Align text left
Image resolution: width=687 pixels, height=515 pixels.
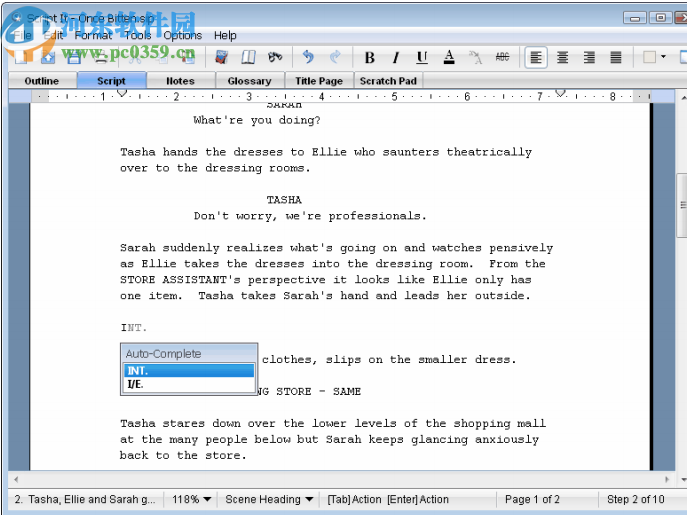536,57
